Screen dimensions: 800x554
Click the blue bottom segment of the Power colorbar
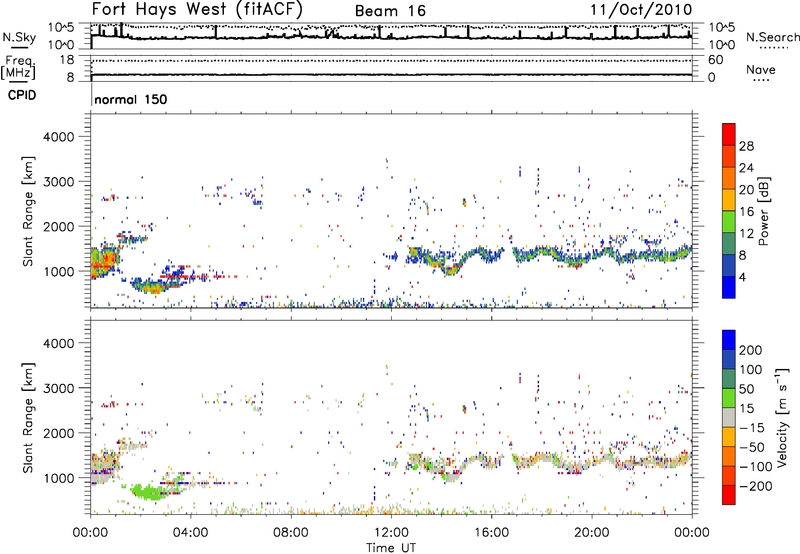[x=729, y=287]
